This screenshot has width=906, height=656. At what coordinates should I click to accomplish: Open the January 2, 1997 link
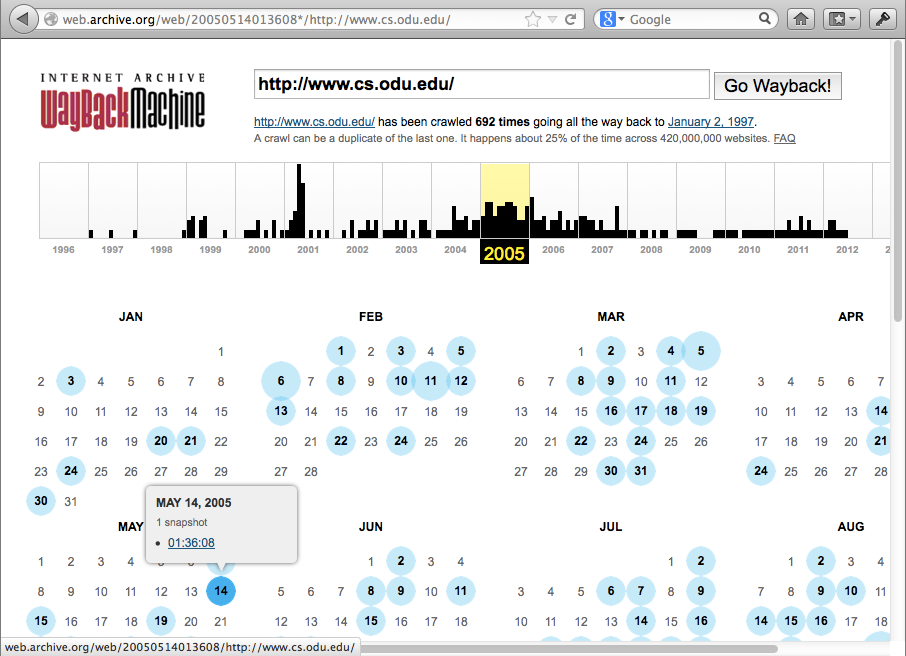[x=711, y=122]
